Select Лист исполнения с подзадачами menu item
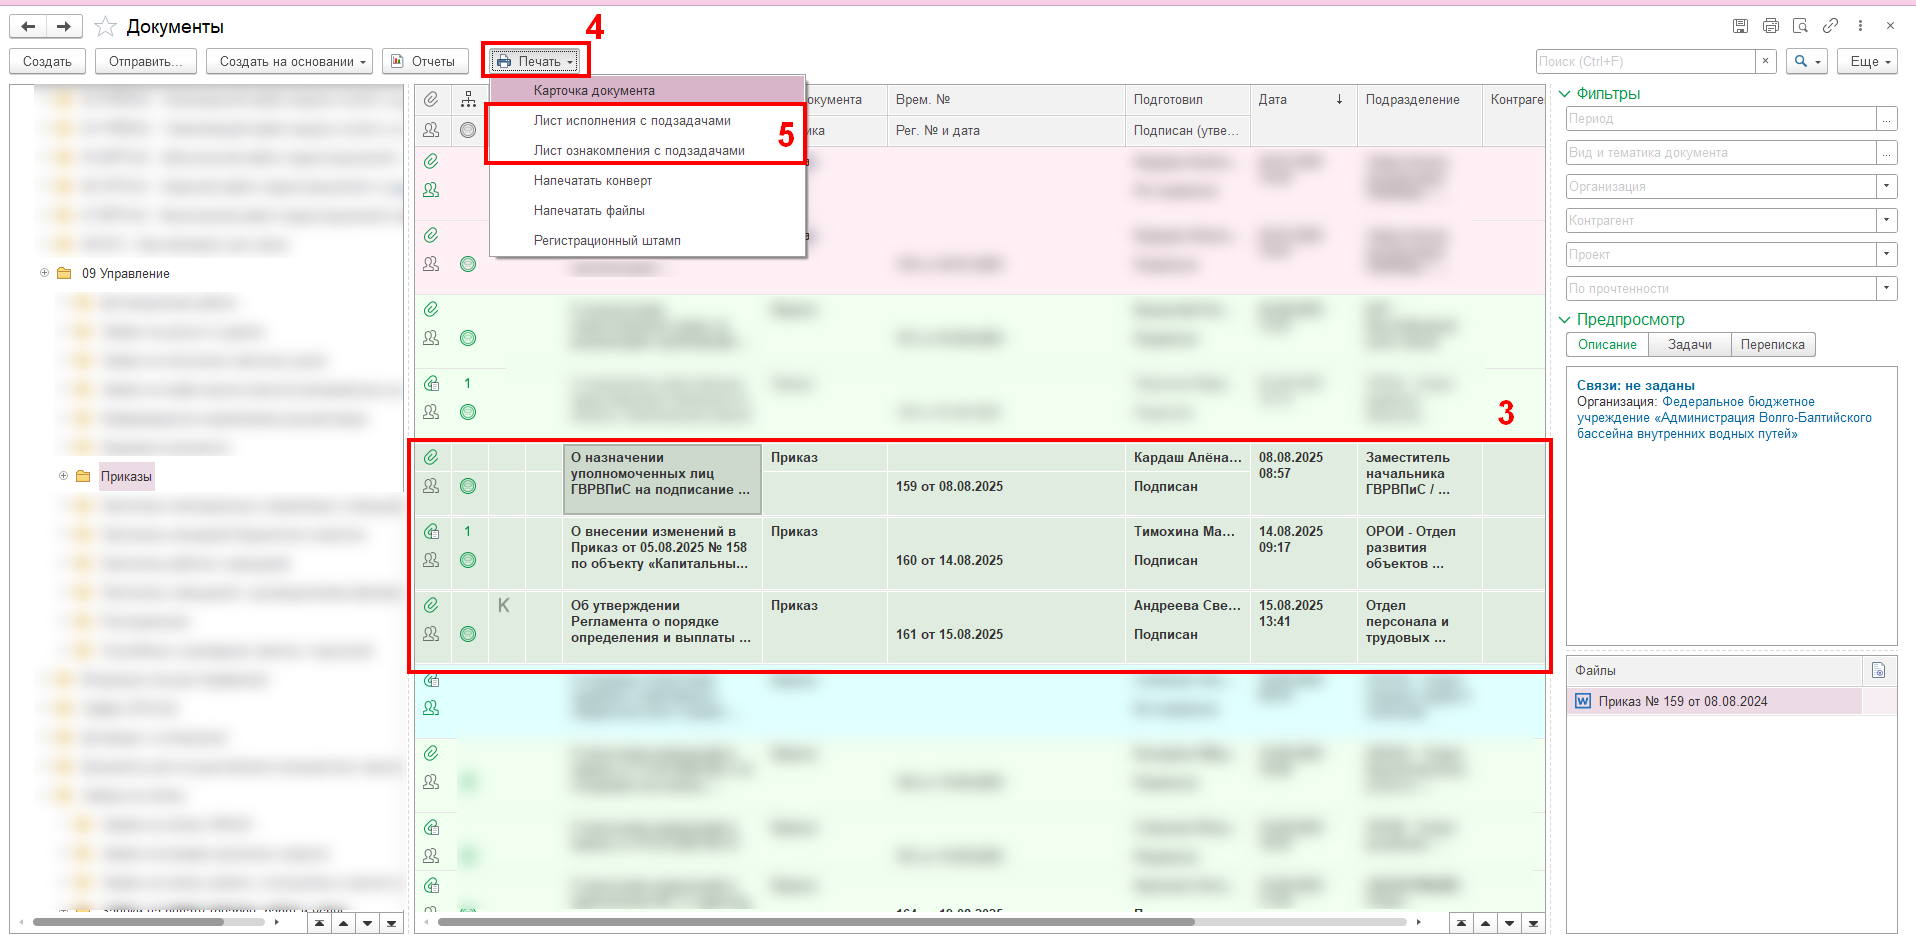The image size is (1916, 941). click(x=632, y=121)
